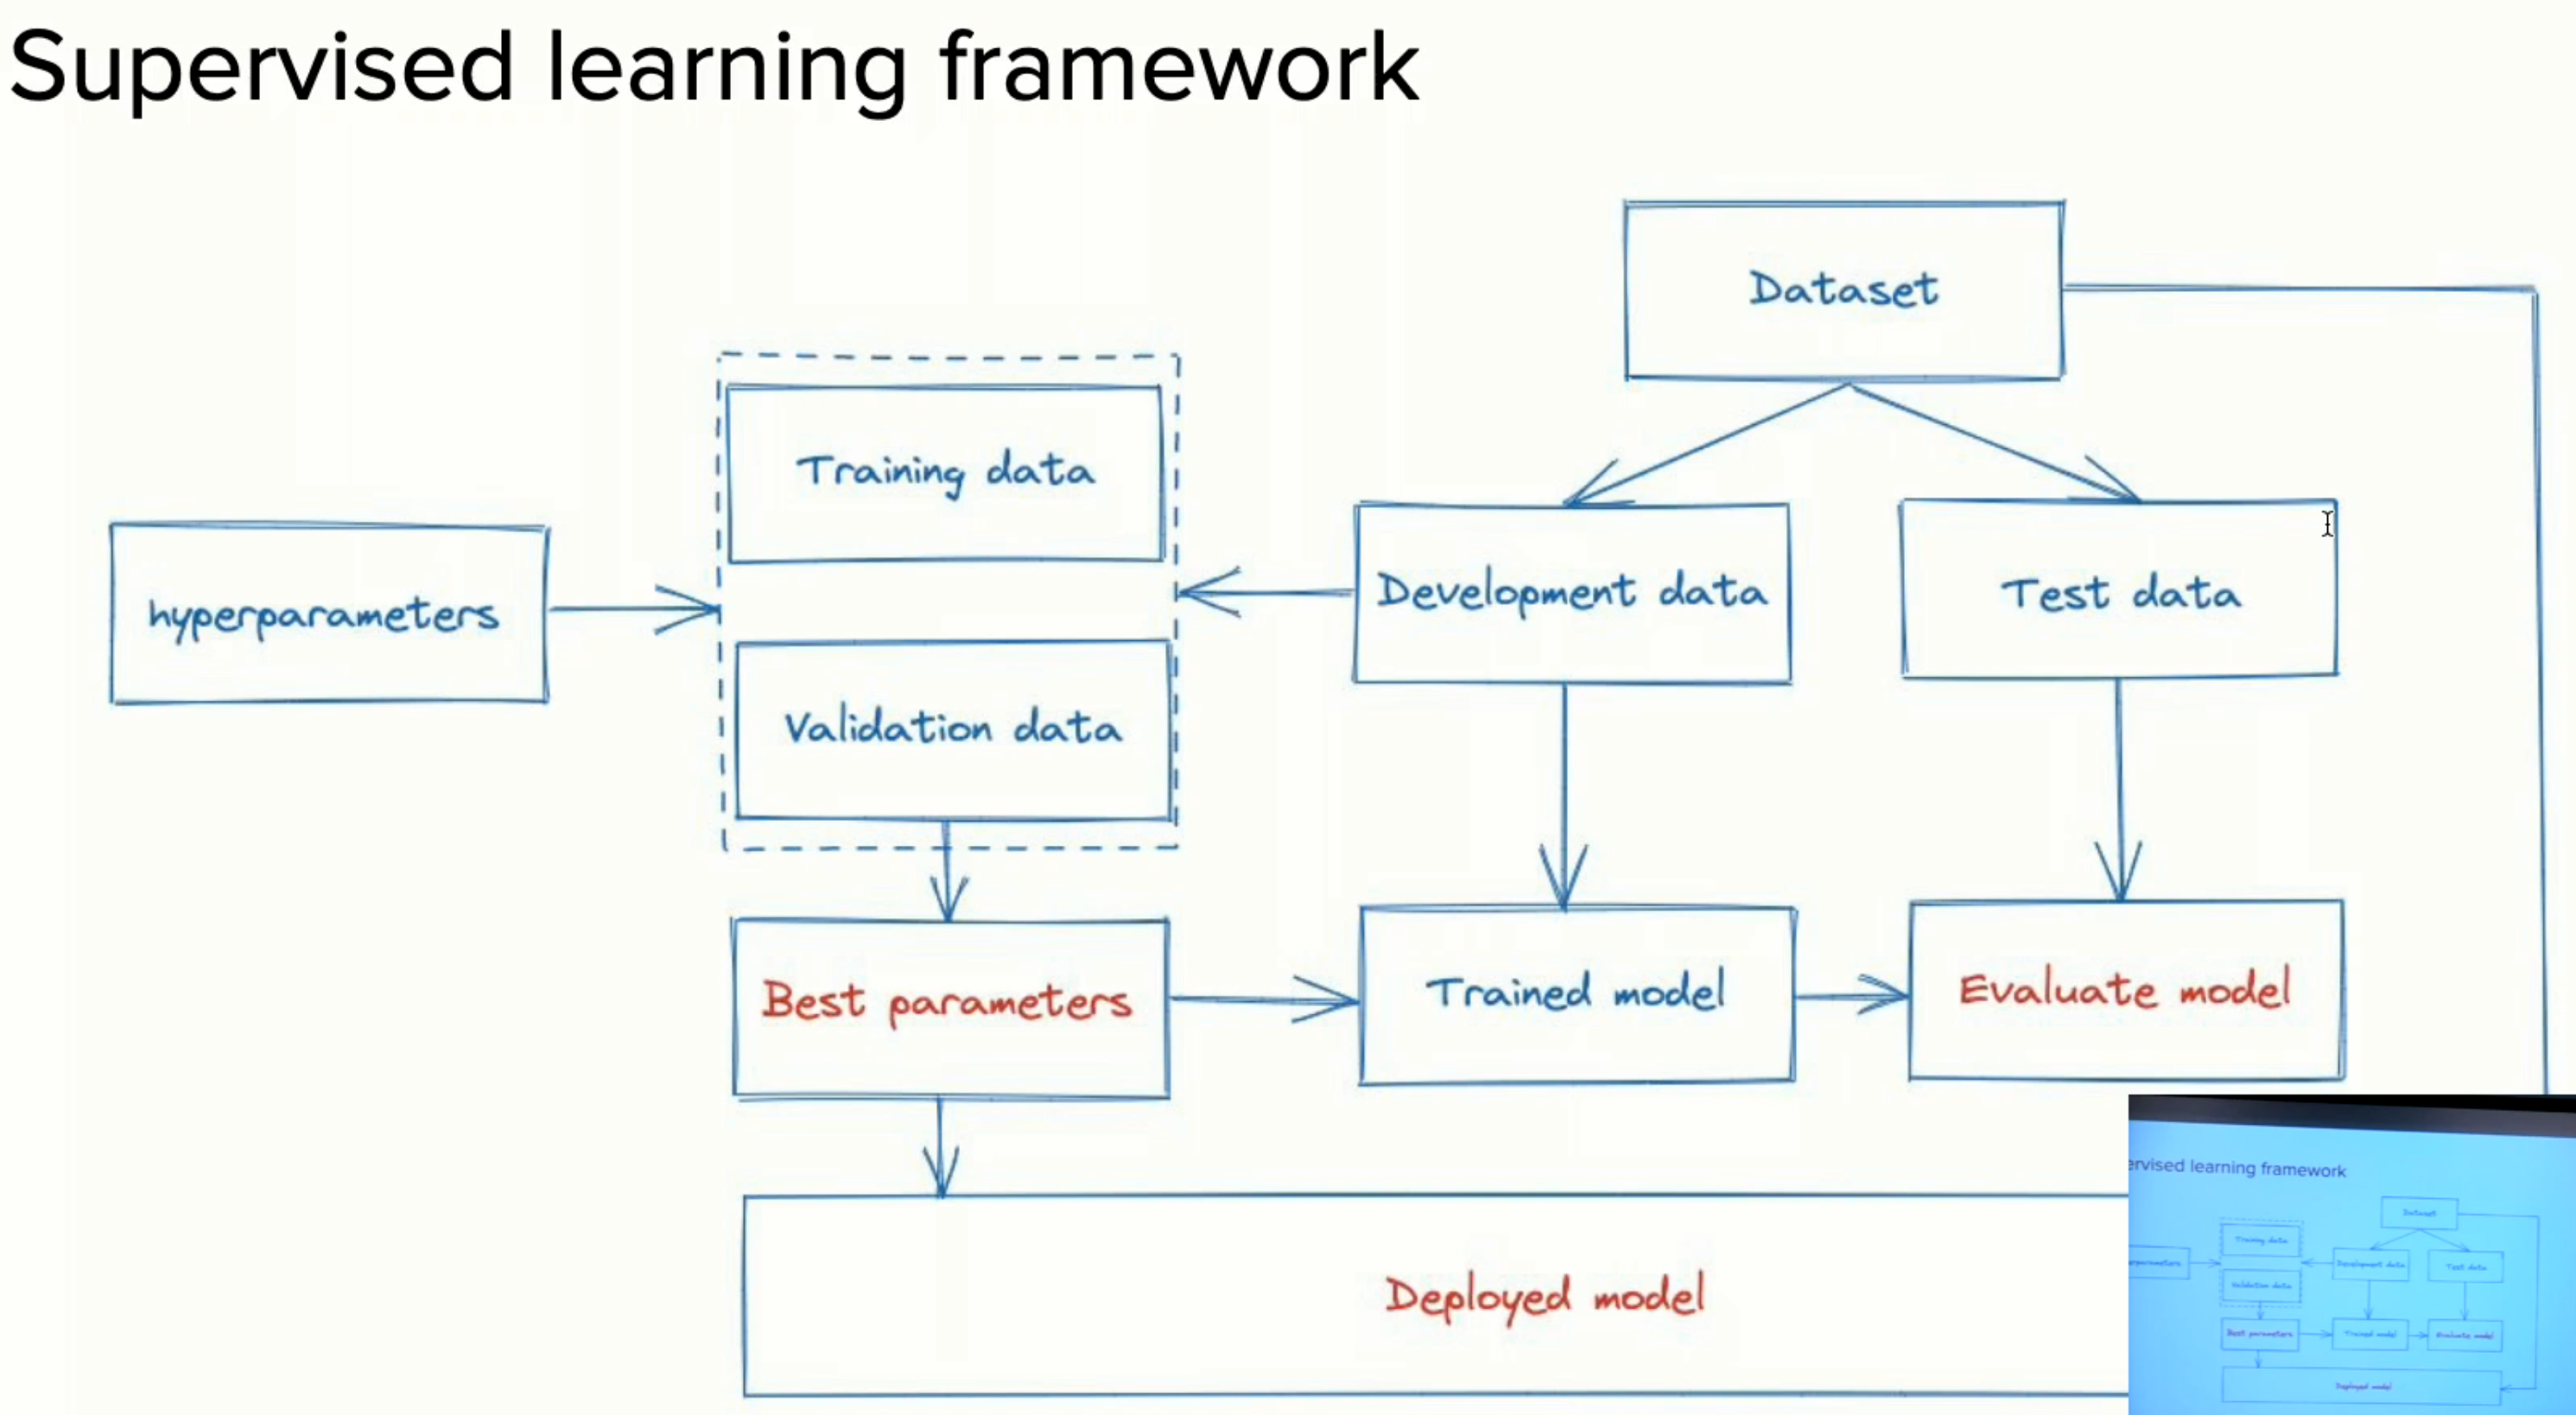The height and width of the screenshot is (1415, 2576).
Task: Click the hyperparameters input box
Action: tap(324, 617)
